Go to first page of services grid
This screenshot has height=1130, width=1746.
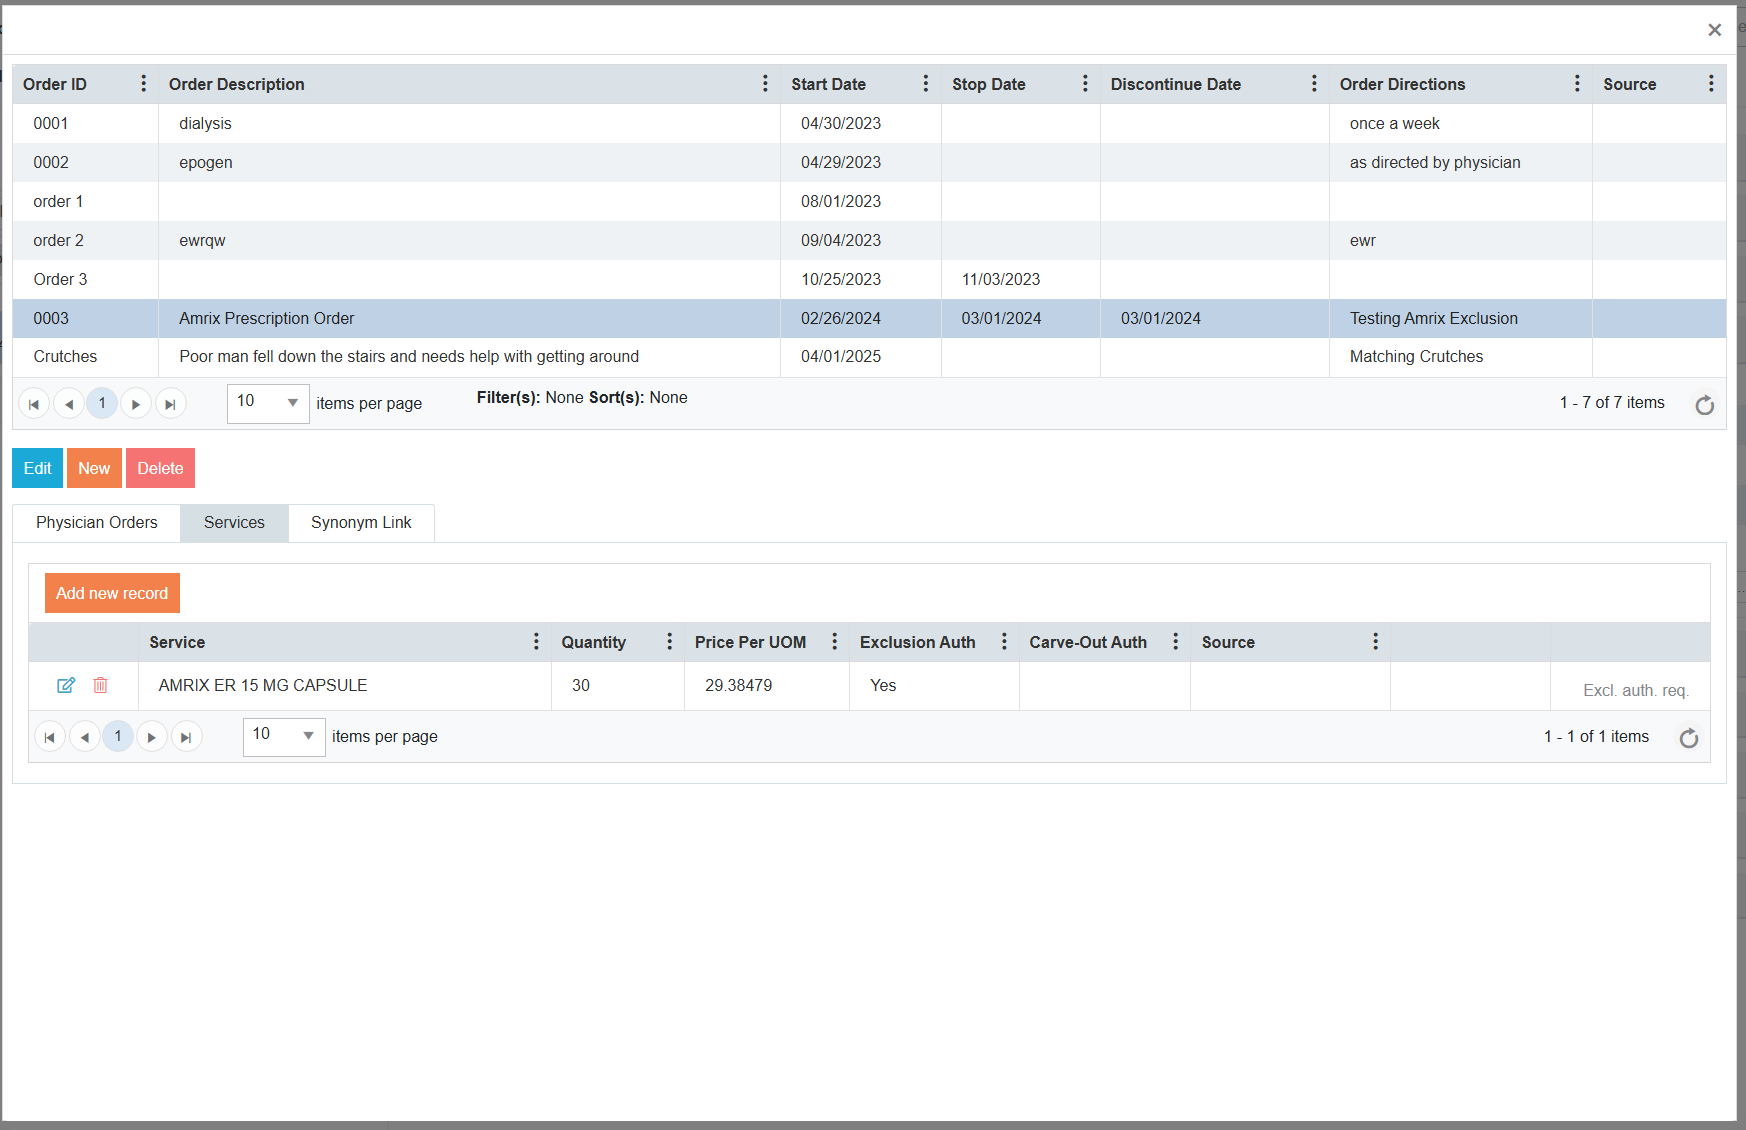50,737
